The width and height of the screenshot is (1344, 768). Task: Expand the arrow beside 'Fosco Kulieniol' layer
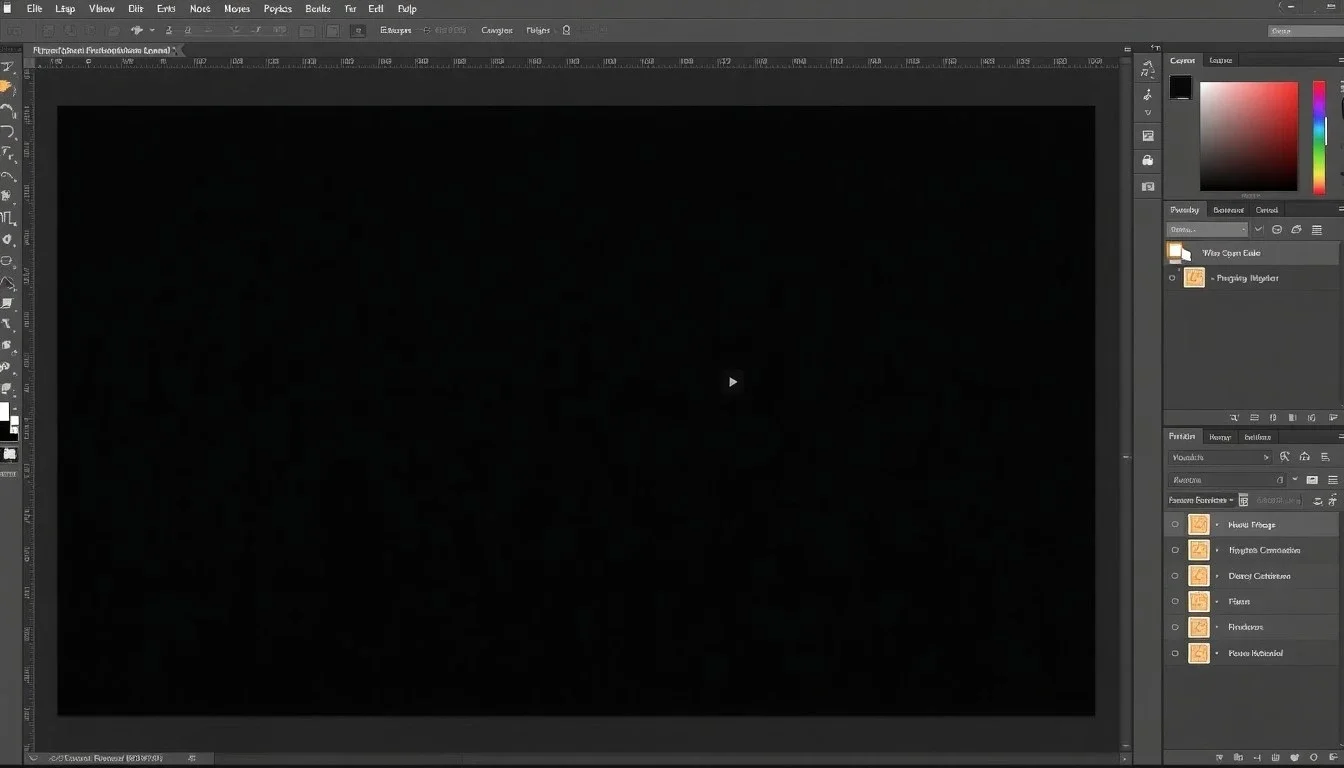pos(1217,653)
